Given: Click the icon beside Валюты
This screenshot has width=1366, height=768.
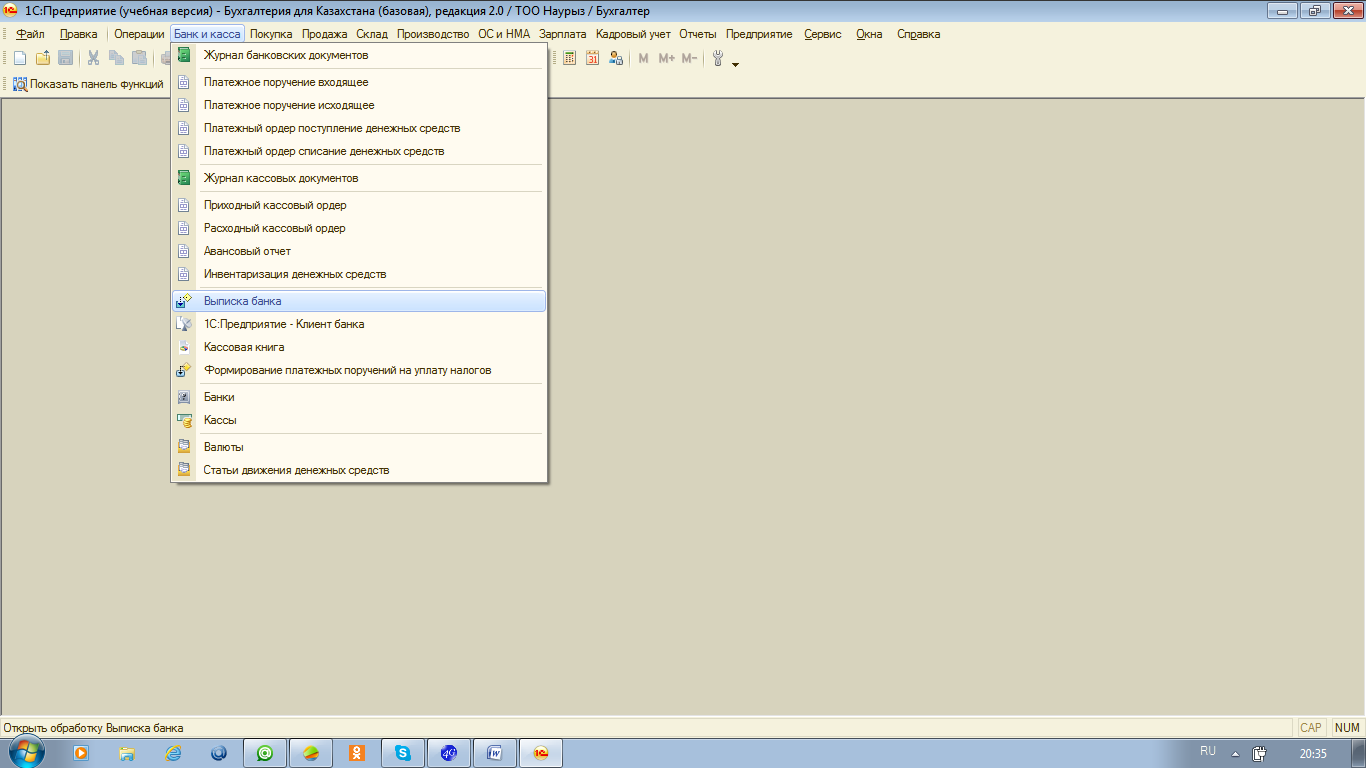Looking at the screenshot, I should [183, 447].
